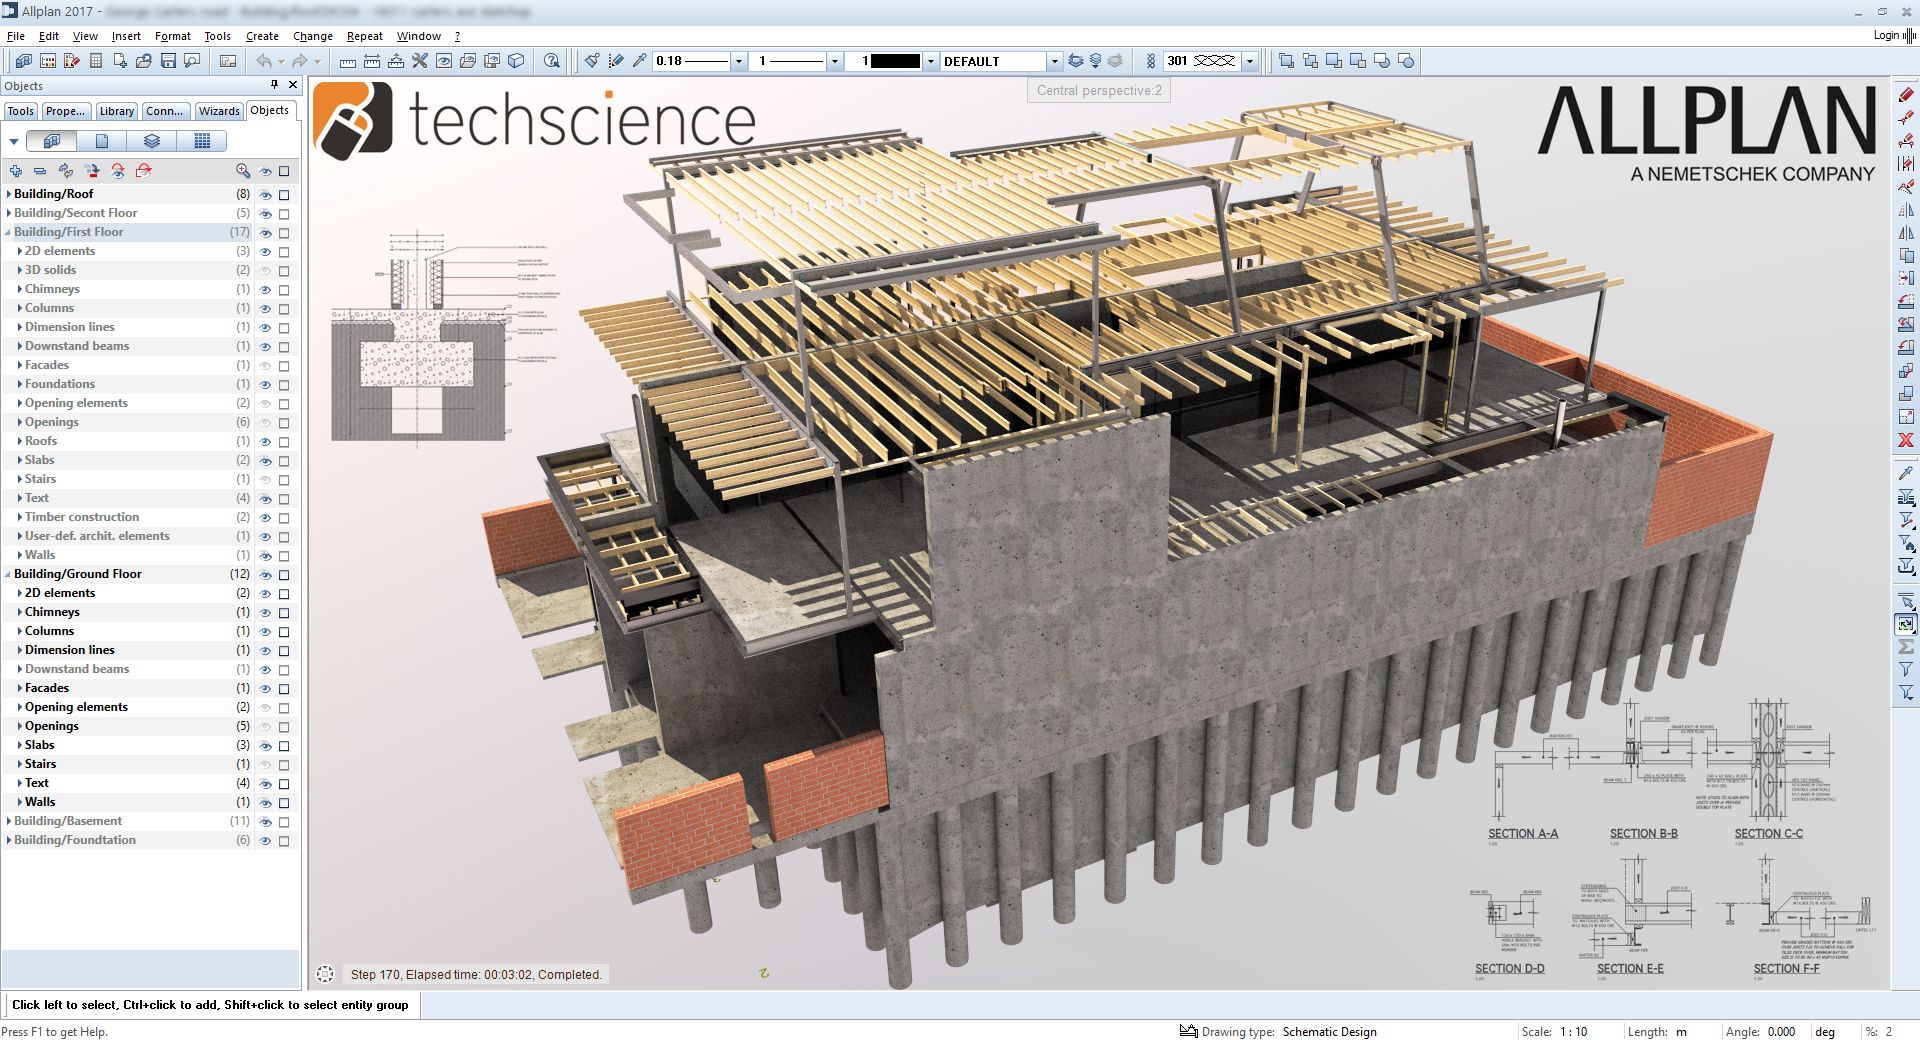Open the DEFAULT pen style dropdown
The image size is (1920, 1040).
[1053, 61]
